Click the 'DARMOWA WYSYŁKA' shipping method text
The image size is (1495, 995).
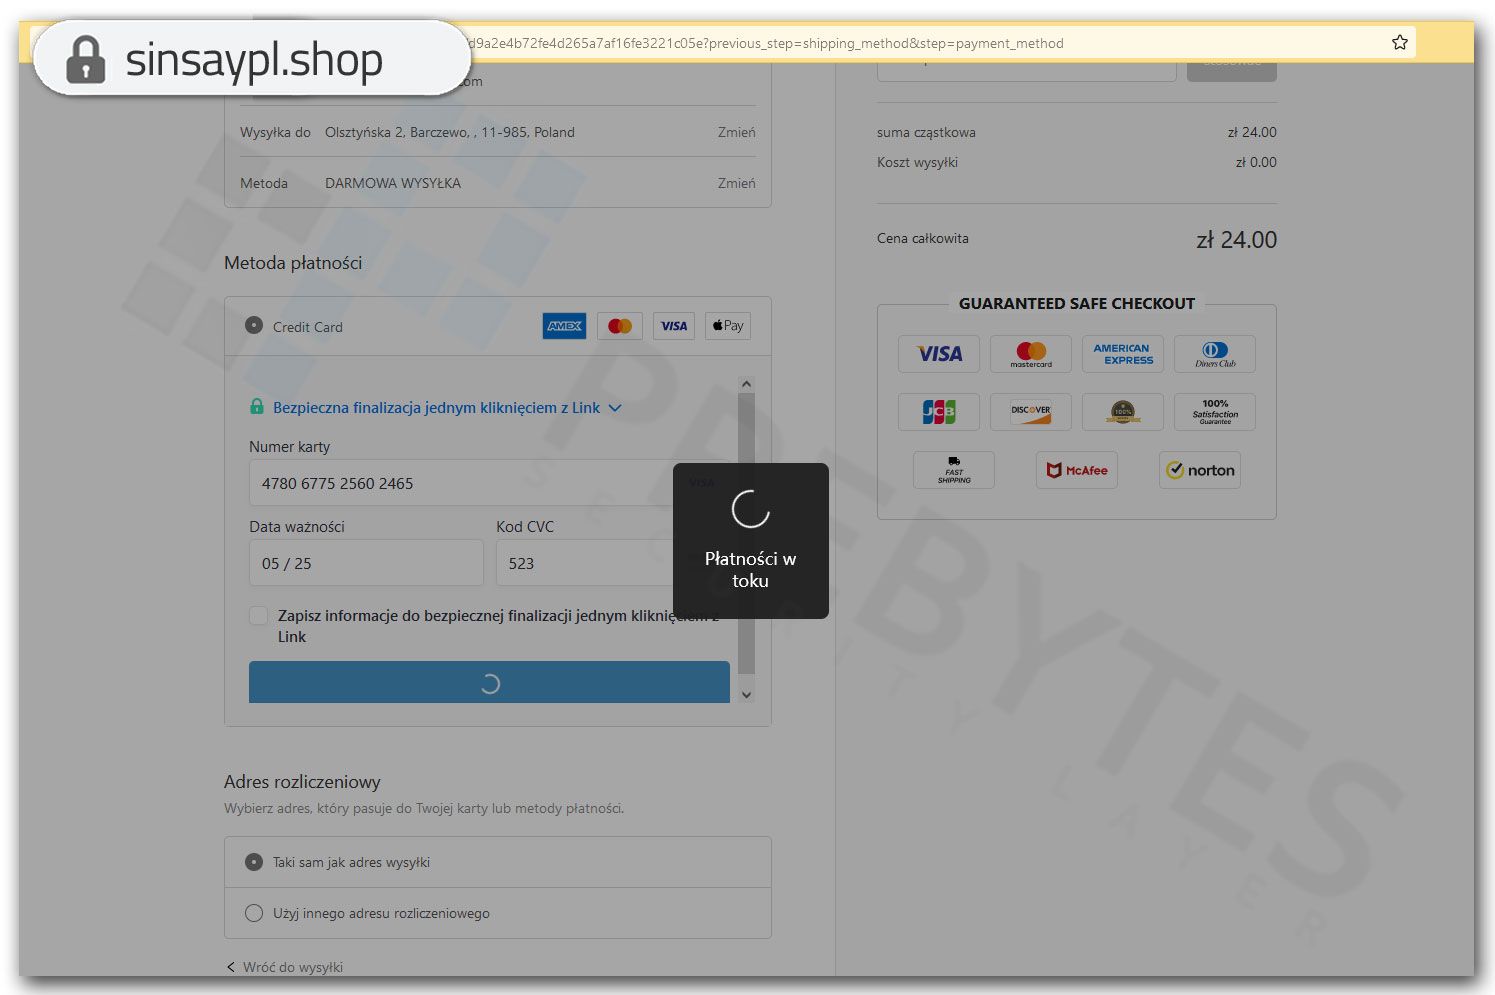[393, 183]
